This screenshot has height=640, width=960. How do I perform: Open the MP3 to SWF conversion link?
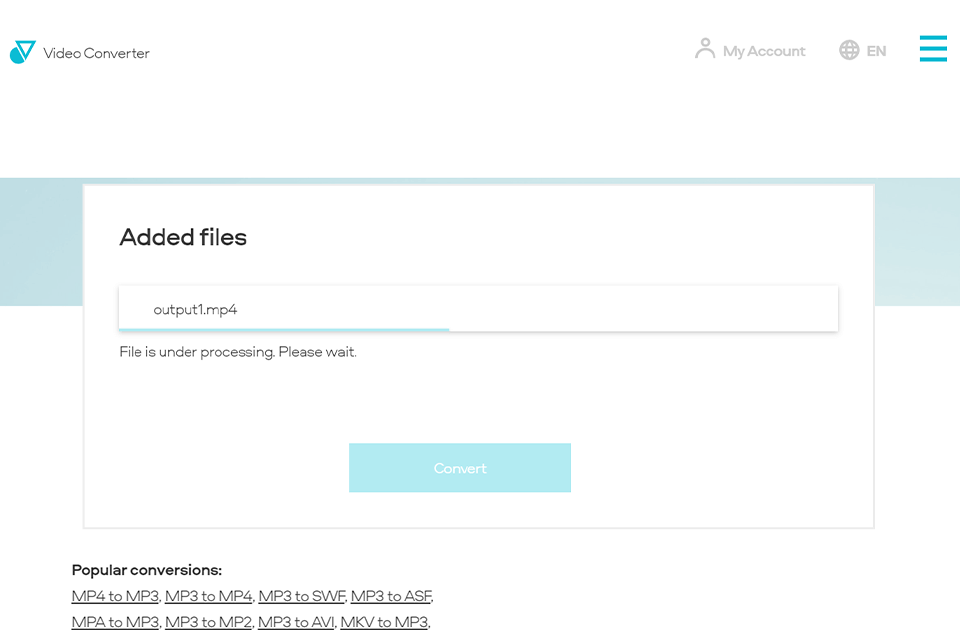click(301, 595)
